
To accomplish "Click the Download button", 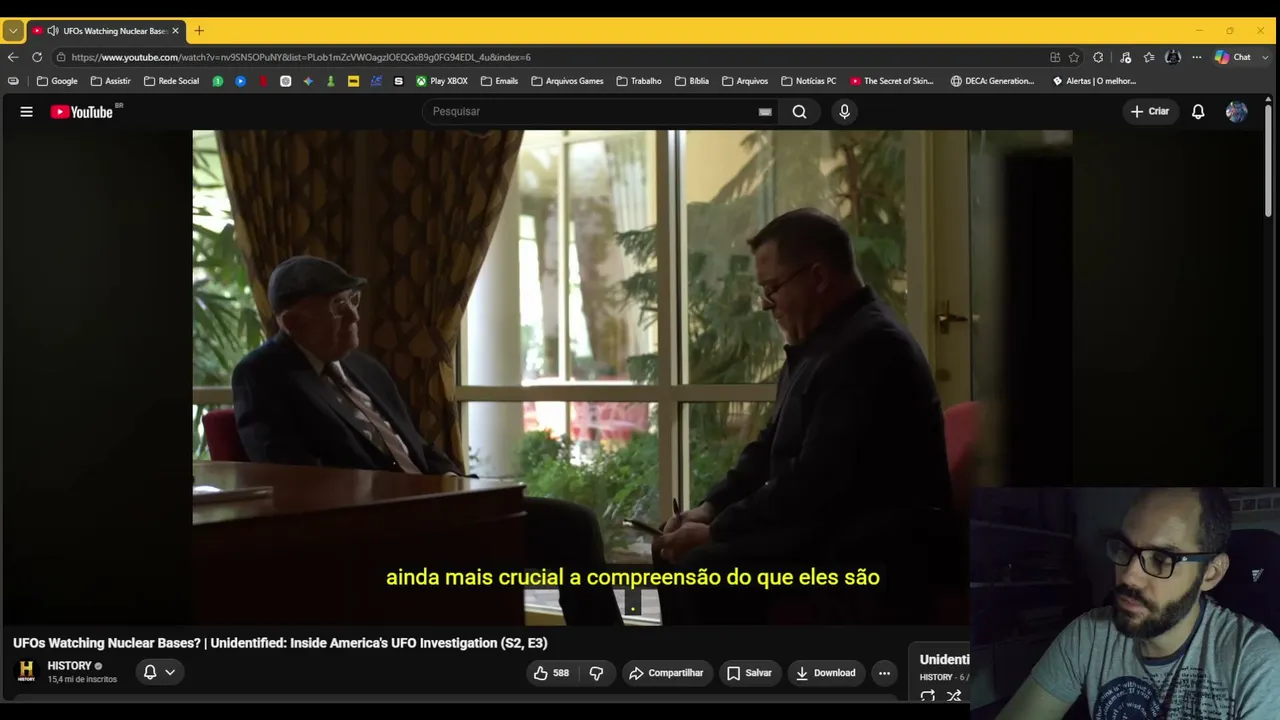I will point(826,673).
